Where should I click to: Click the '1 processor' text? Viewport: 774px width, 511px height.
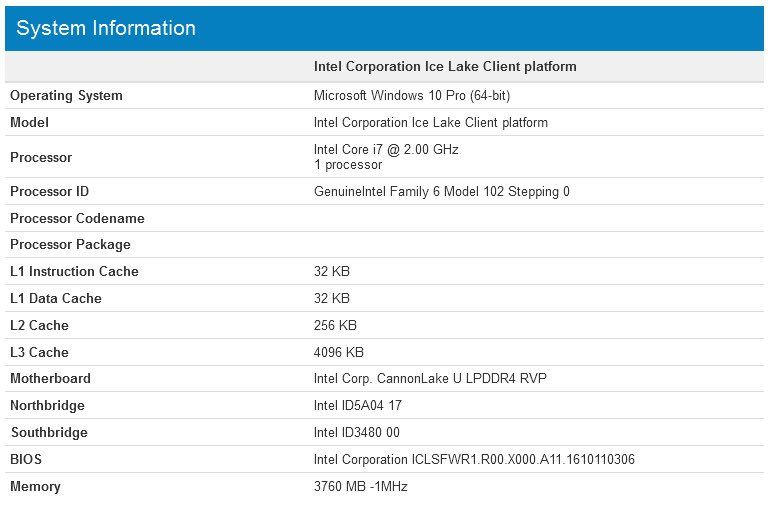point(348,164)
